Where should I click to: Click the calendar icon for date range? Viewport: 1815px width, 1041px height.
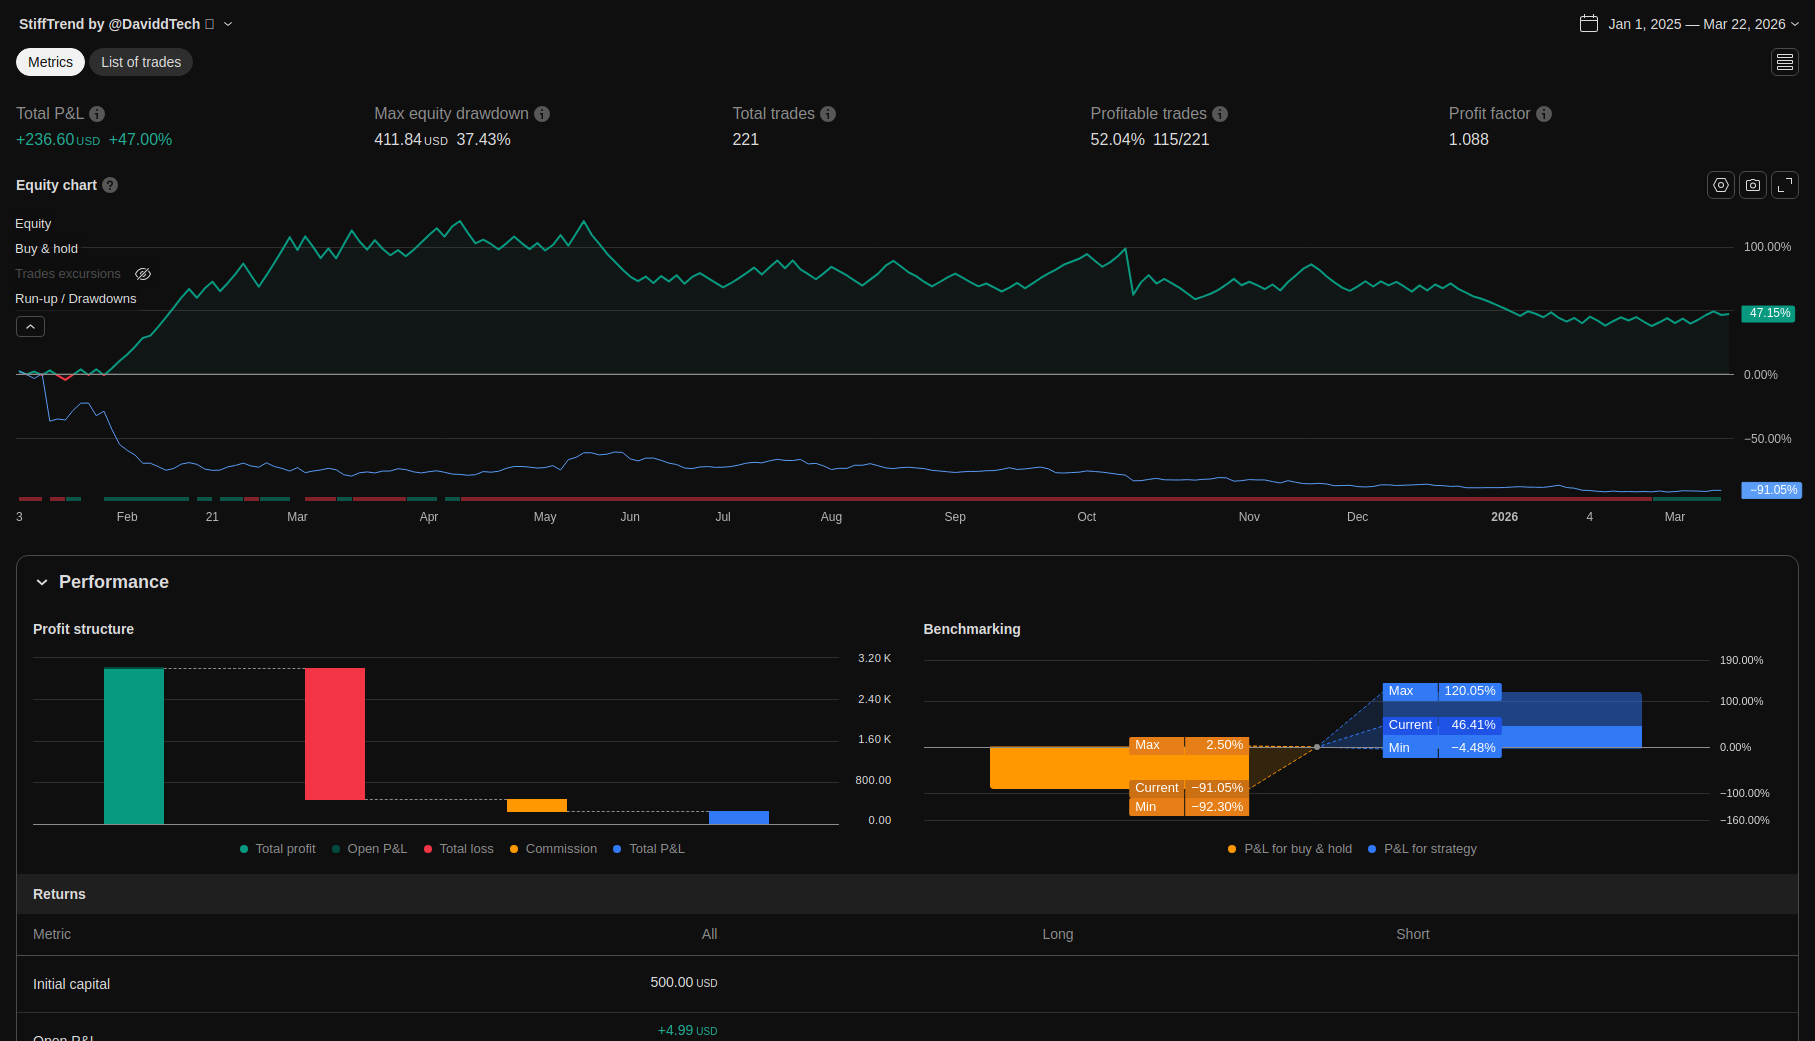coord(1588,24)
